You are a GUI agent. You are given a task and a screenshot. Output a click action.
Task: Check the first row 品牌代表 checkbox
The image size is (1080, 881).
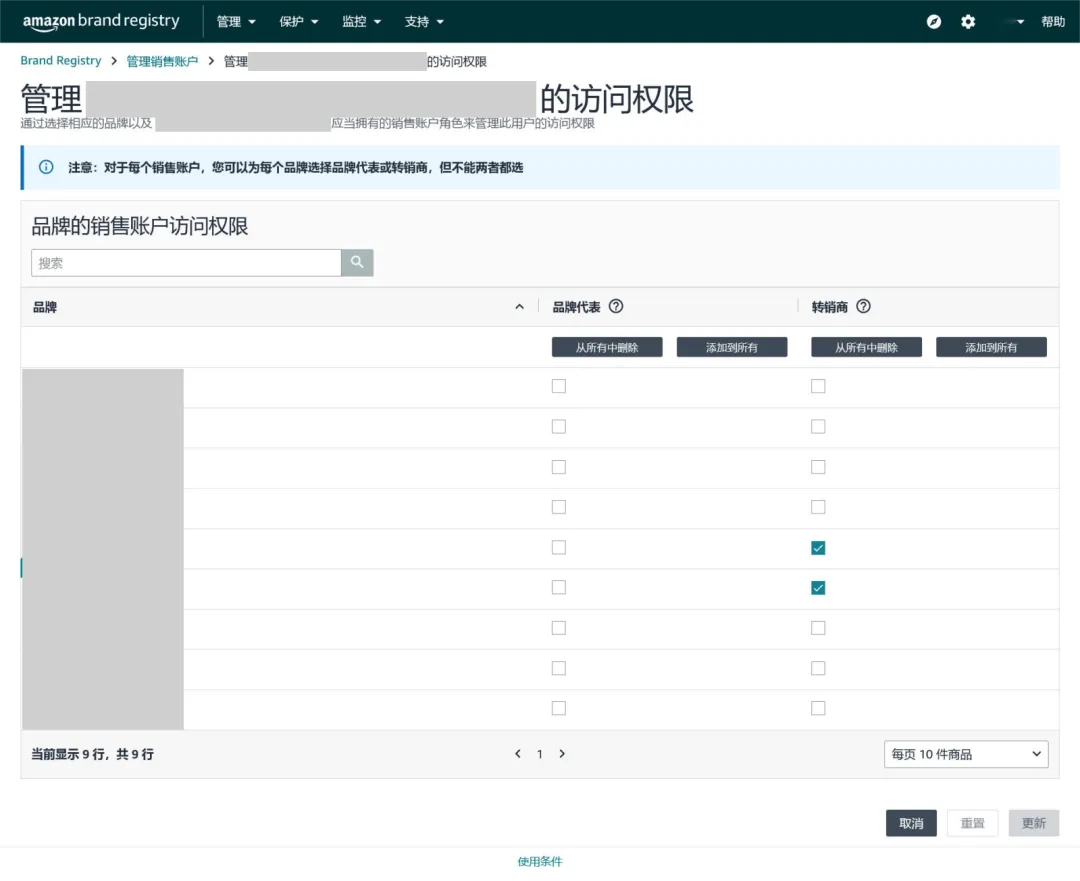[x=559, y=386]
